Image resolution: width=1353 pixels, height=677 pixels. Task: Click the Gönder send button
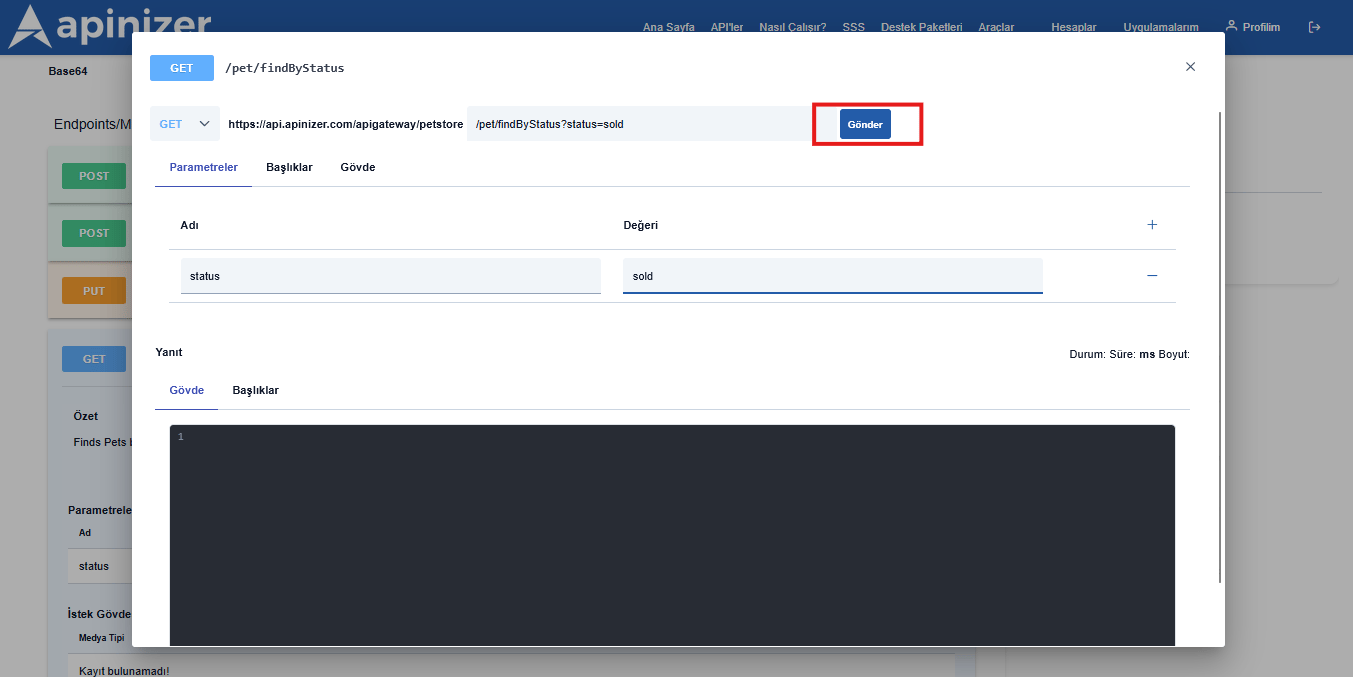[x=865, y=124]
